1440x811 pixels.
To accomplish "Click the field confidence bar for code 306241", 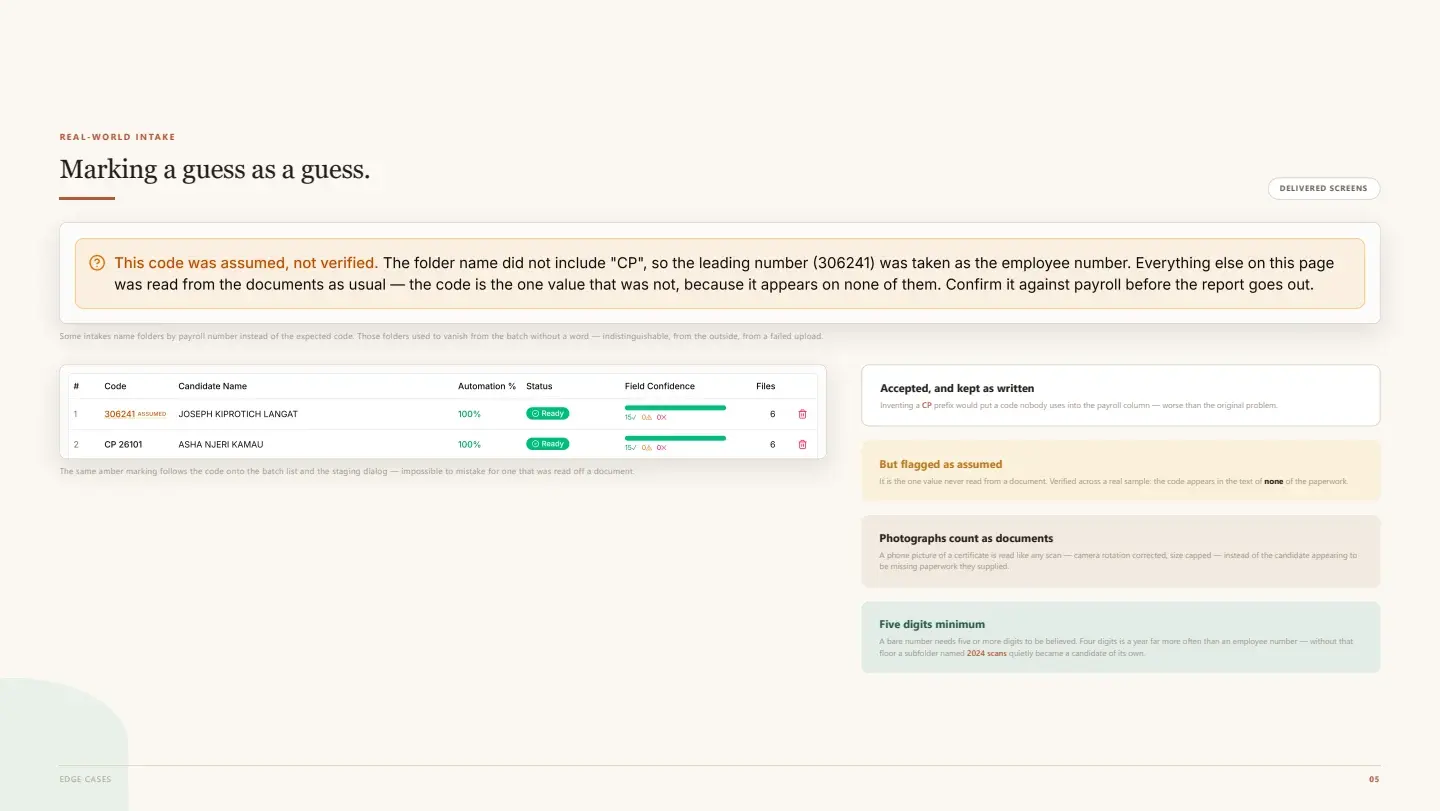I will (x=675, y=408).
